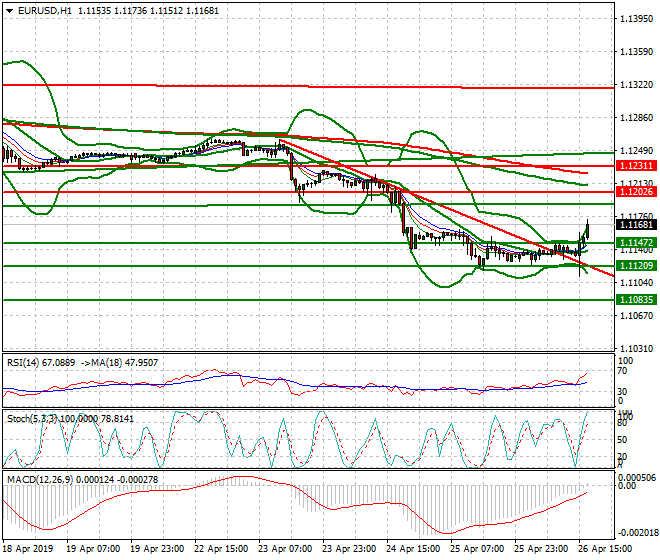Click the 1.12860 price scale value

(637, 117)
